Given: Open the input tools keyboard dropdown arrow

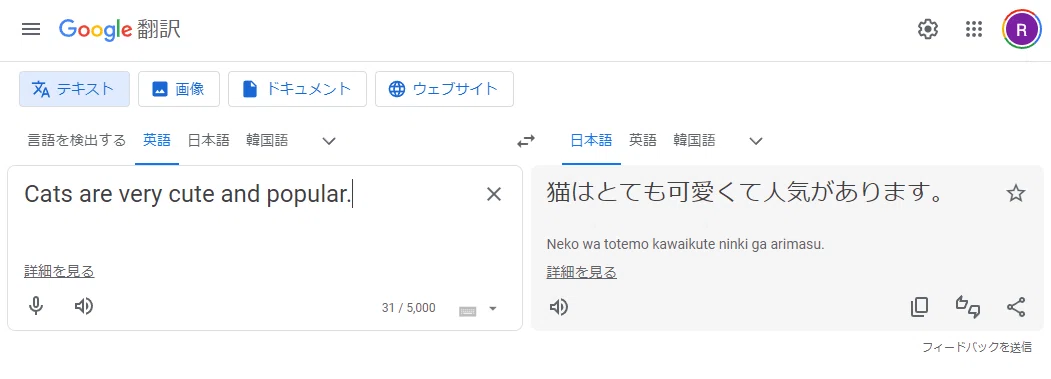Looking at the screenshot, I should click(493, 309).
